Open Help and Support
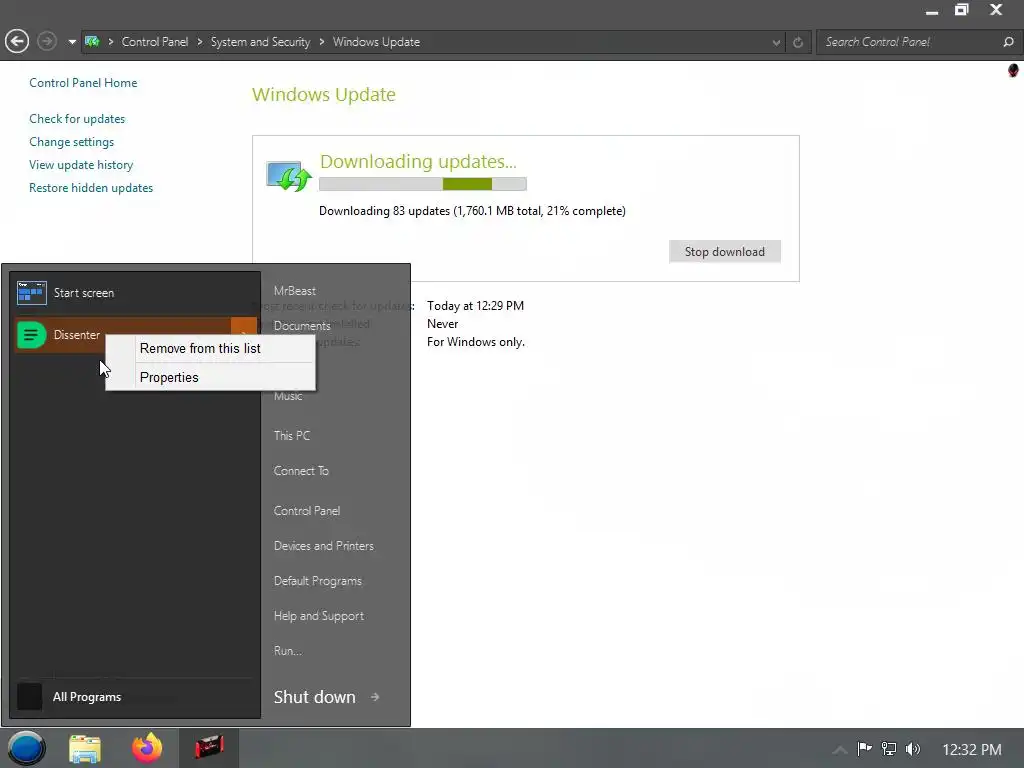The height and width of the screenshot is (768, 1024). point(319,616)
